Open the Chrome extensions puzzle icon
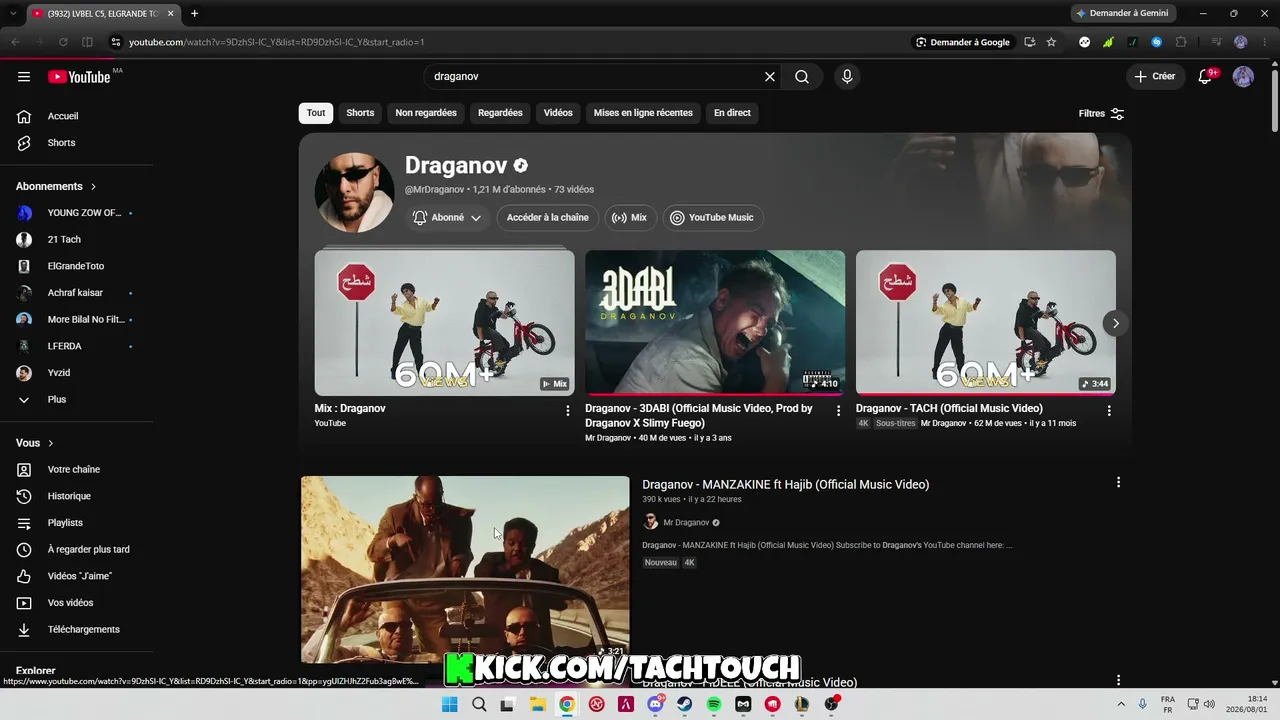Image resolution: width=1280 pixels, height=720 pixels. tap(1181, 42)
